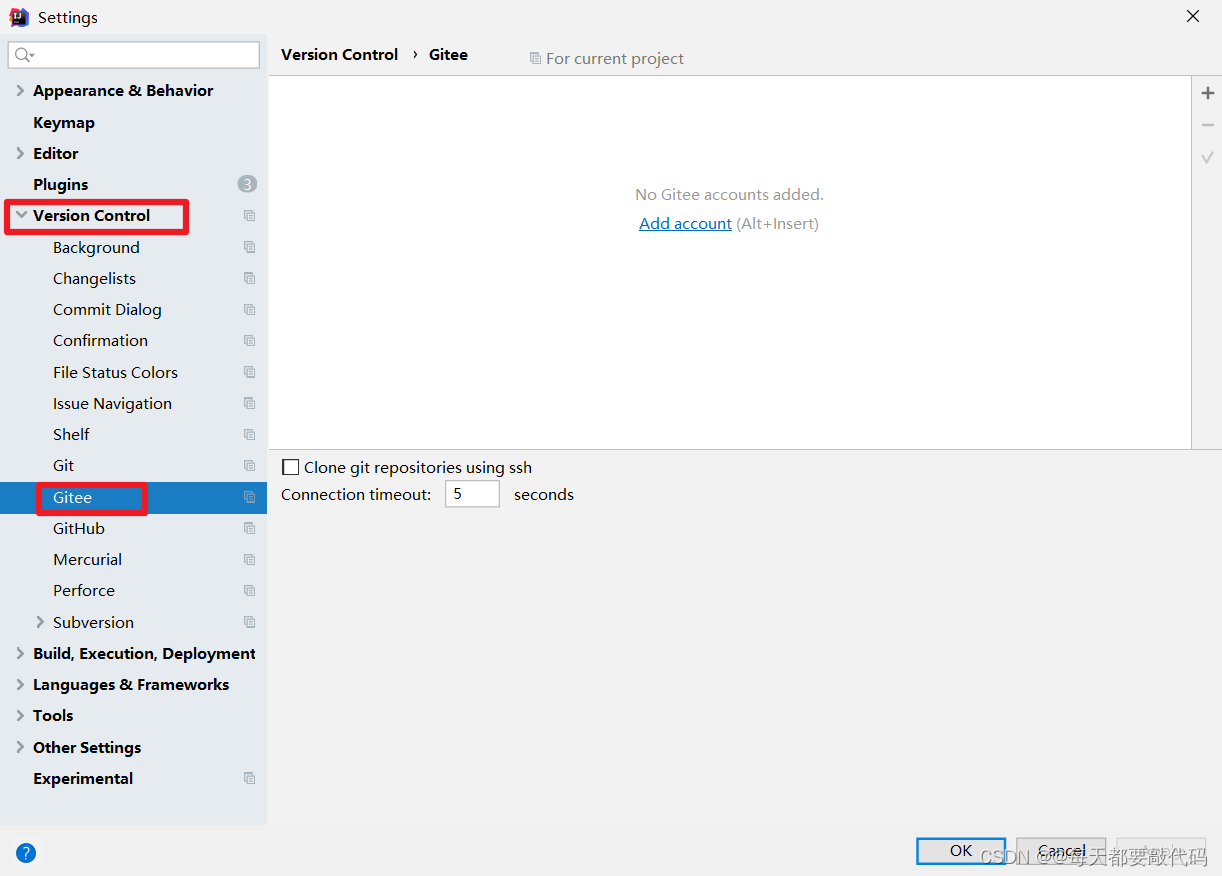Select the File Status Colors entry
Screen dimensions: 1222x876
pos(115,372)
